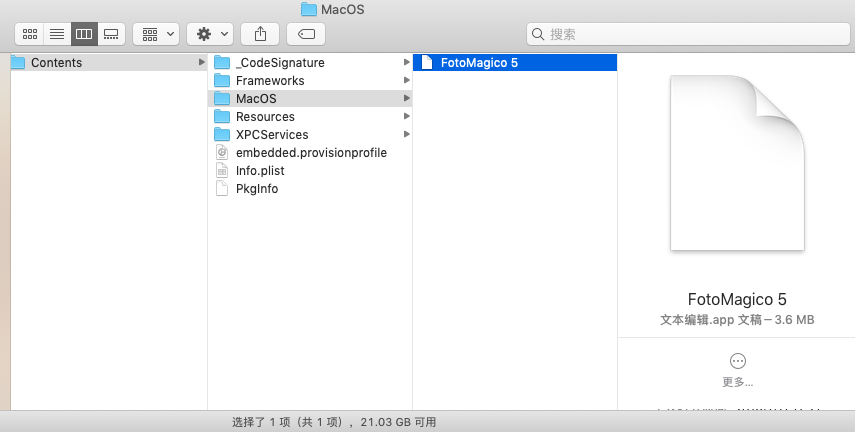Click the PkgInfo file icon
Image resolution: width=855 pixels, height=432 pixels.
[x=222, y=188]
